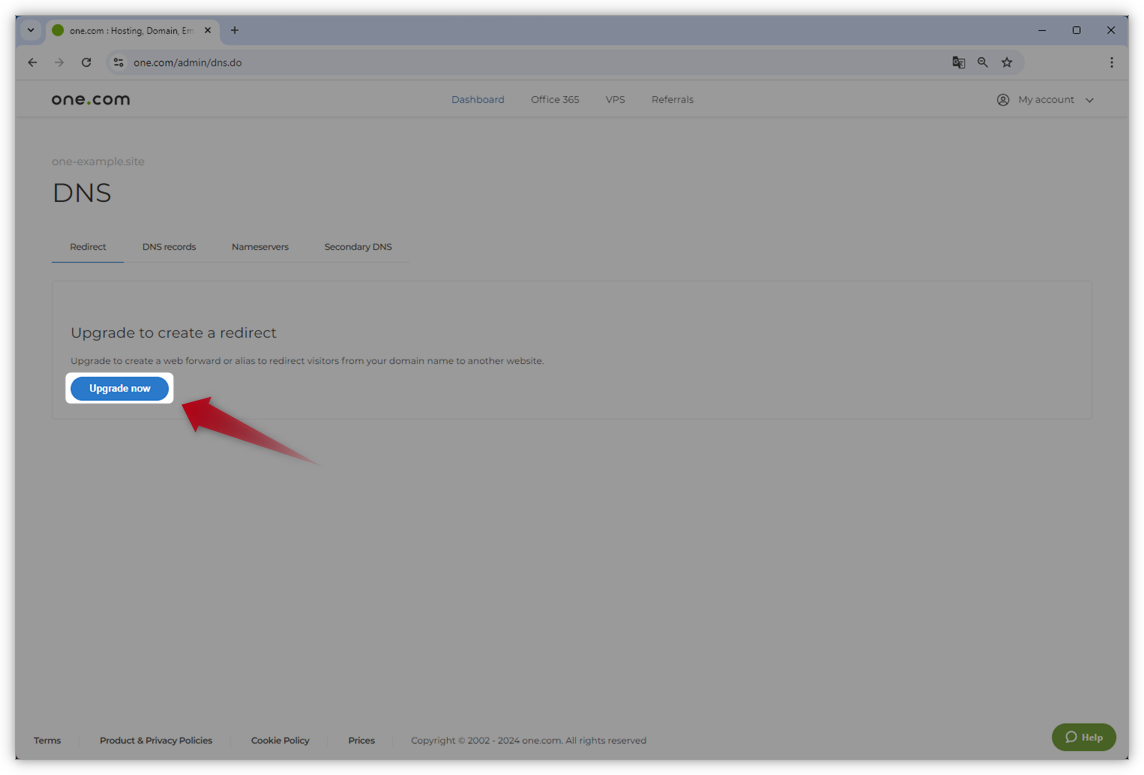This screenshot has width=1144, height=775.
Task: Click the Upgrade now button
Action: (119, 388)
